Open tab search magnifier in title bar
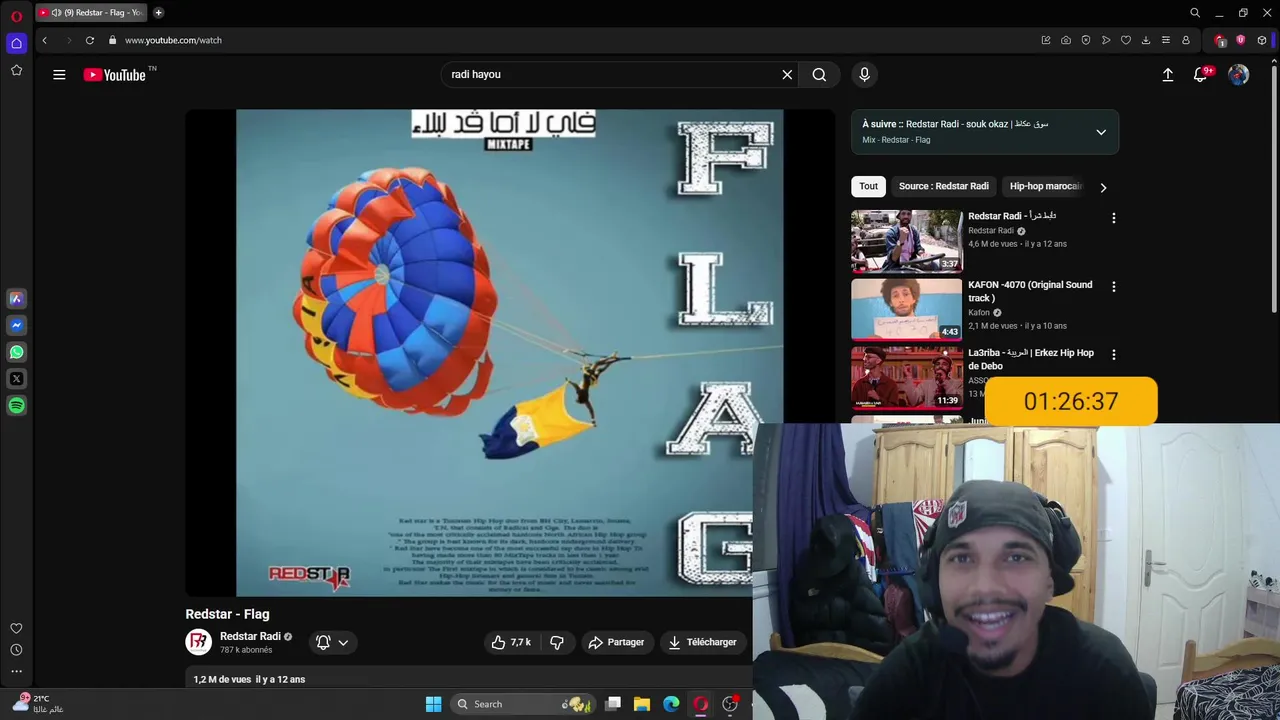This screenshot has height=720, width=1280. (x=1195, y=13)
